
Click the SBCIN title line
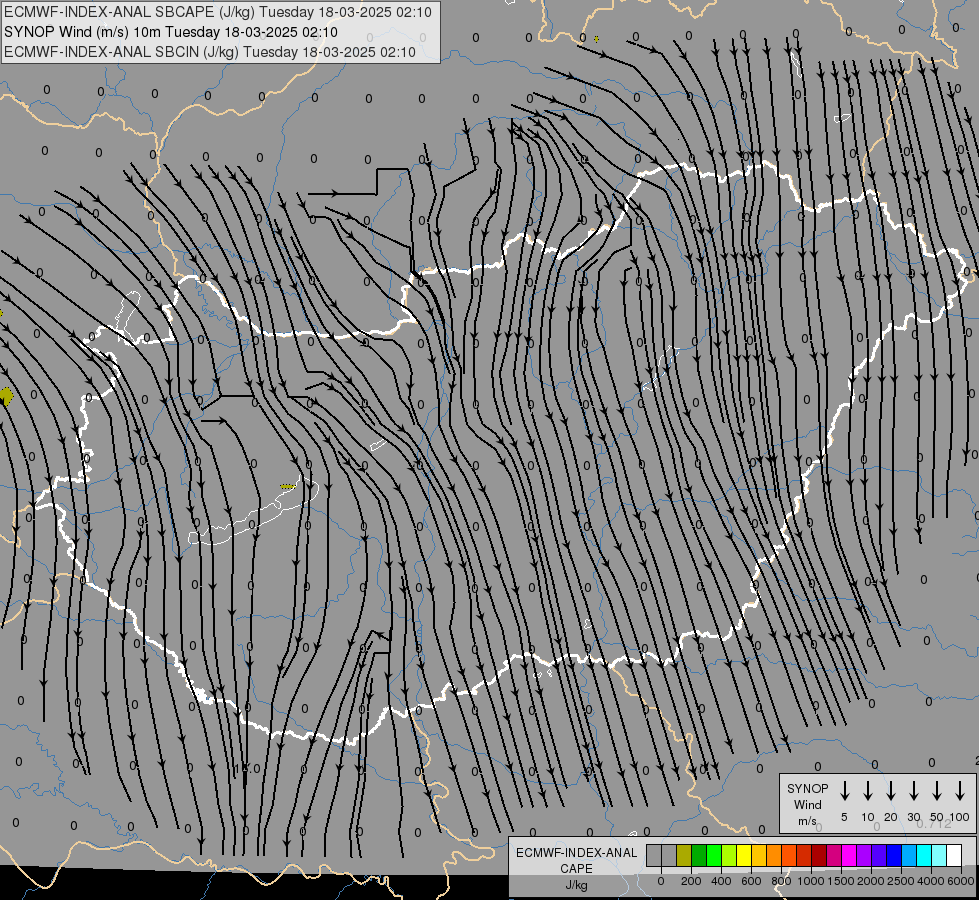point(210,52)
